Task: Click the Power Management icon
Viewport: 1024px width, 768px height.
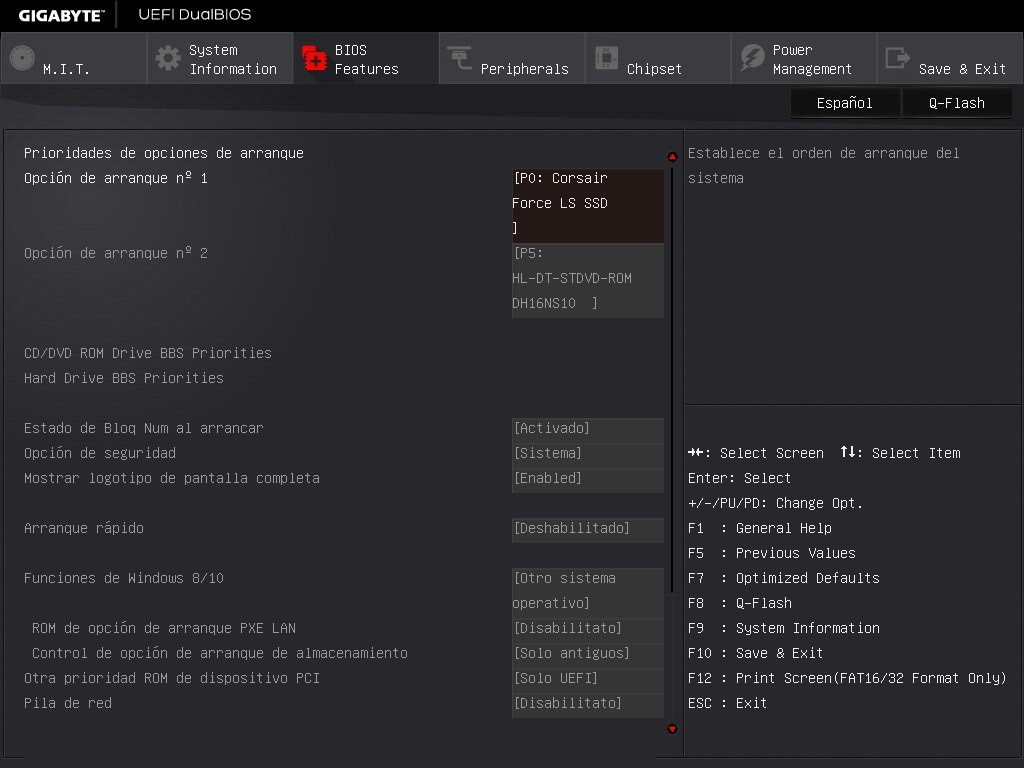Action: click(x=747, y=57)
